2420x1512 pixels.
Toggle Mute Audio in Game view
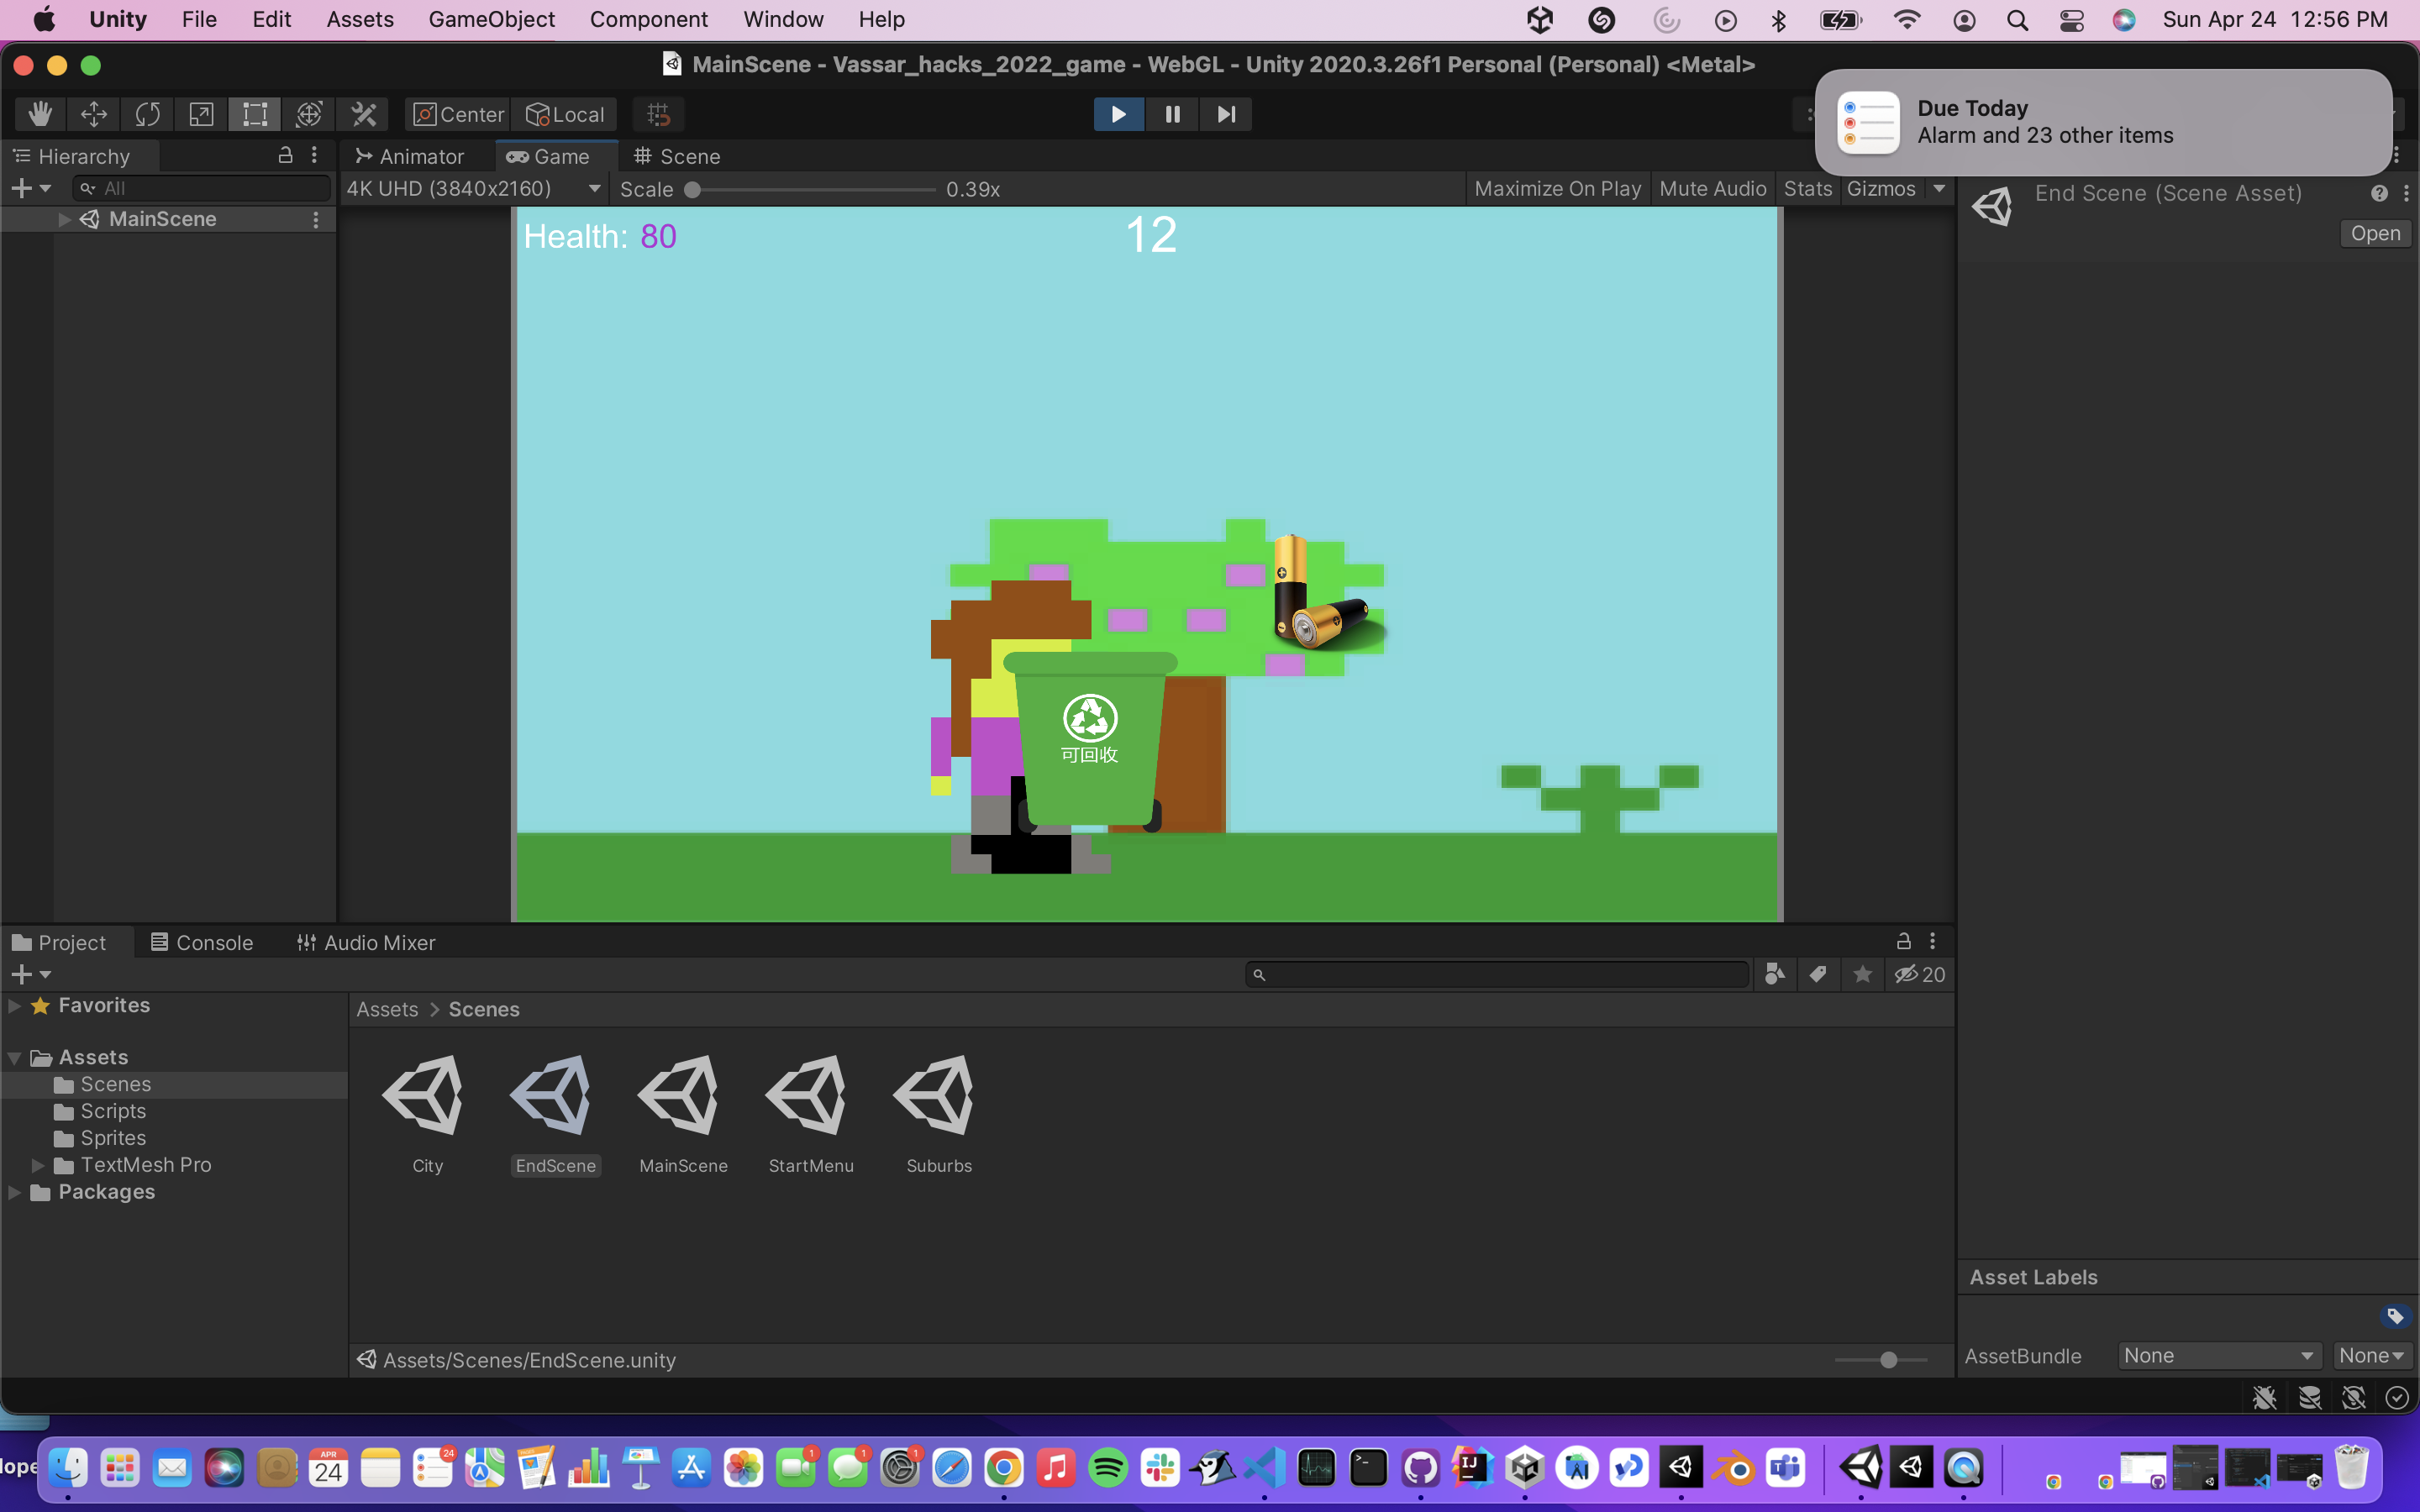[x=1712, y=189]
